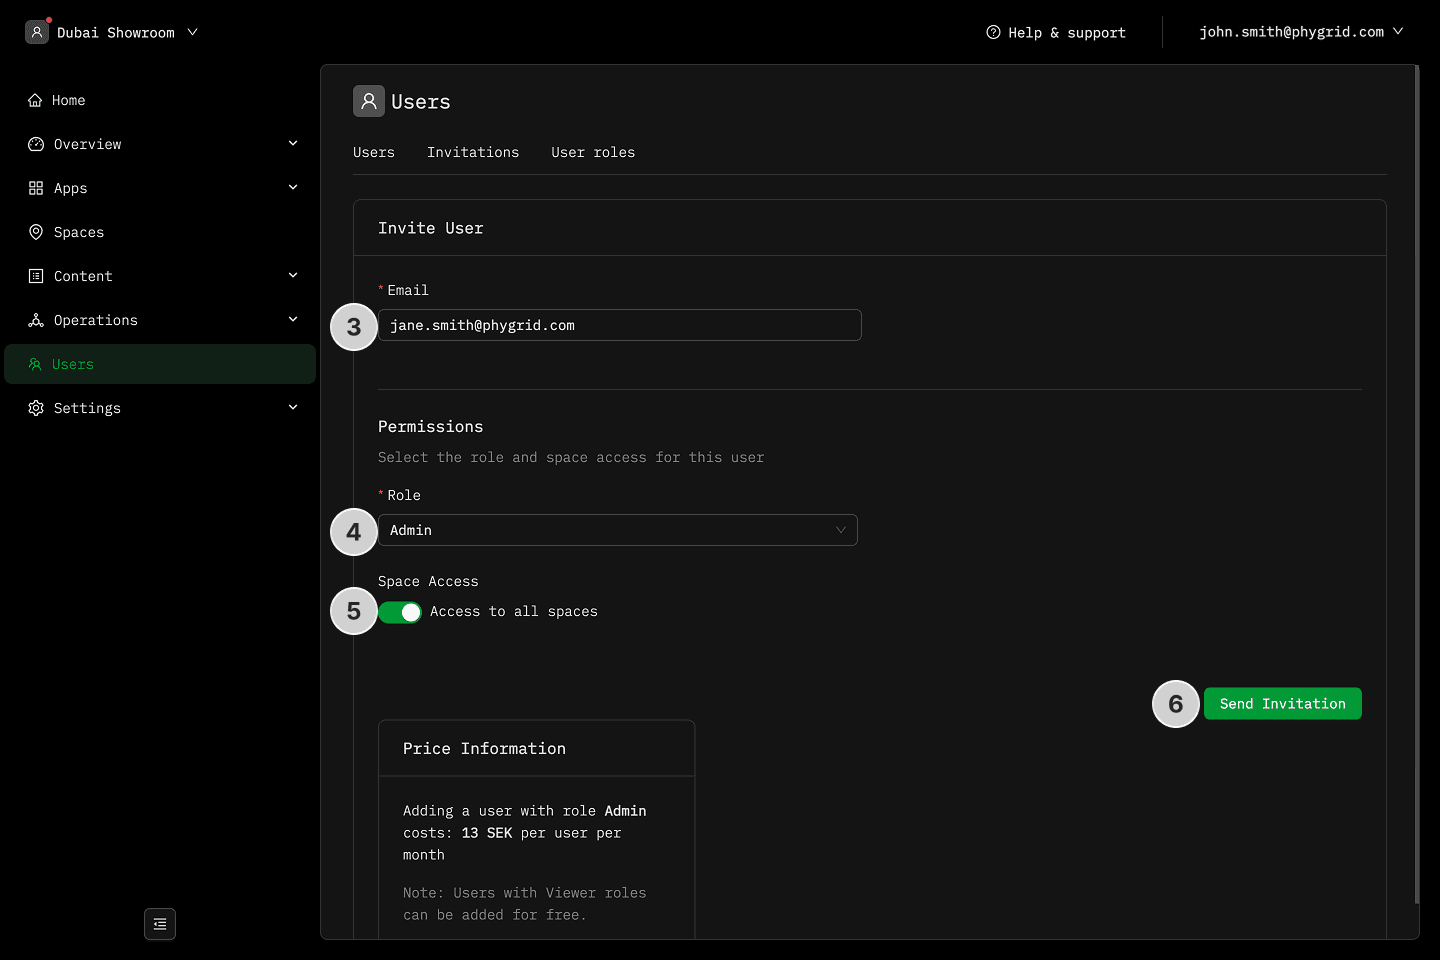The width and height of the screenshot is (1440, 960).
Task: Click the Content document icon
Action: pos(36,276)
